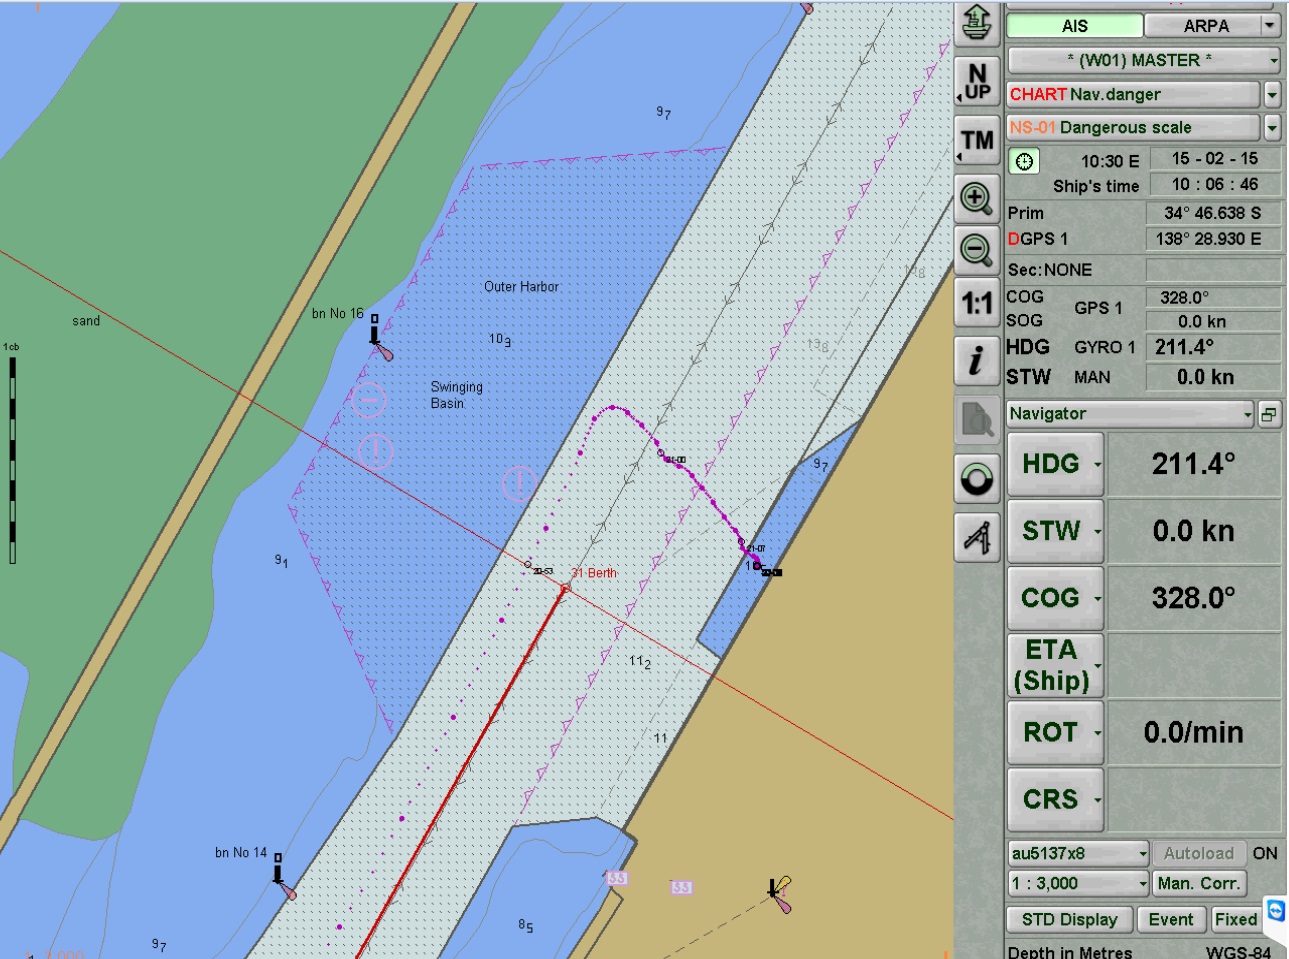This screenshot has height=959, width=1289.
Task: Click the ship's time clock icon
Action: click(x=1024, y=161)
